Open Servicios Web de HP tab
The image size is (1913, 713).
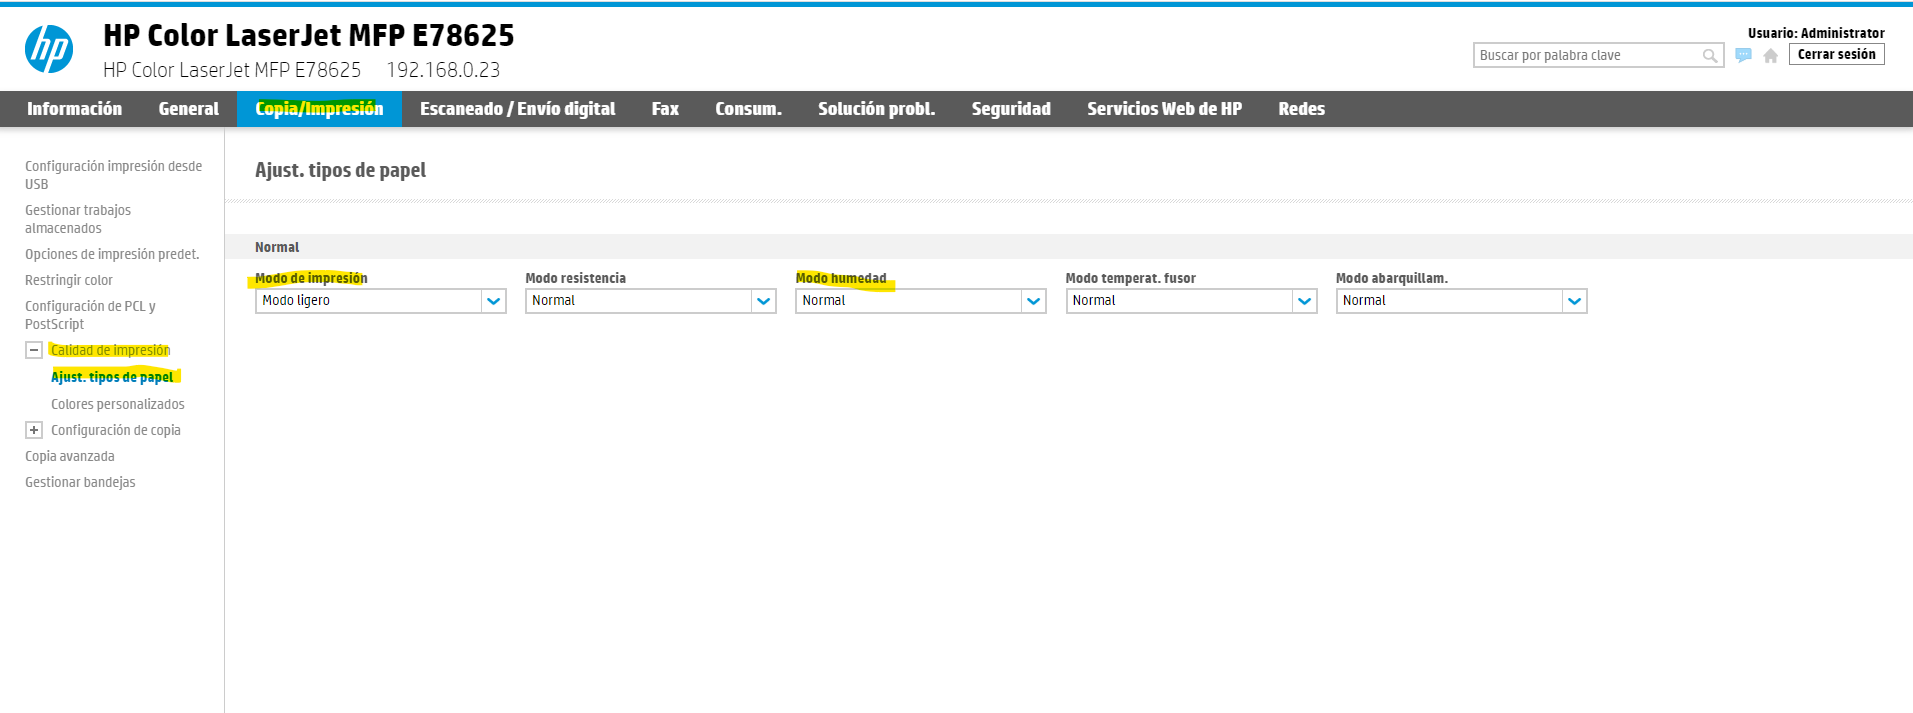click(x=1164, y=109)
